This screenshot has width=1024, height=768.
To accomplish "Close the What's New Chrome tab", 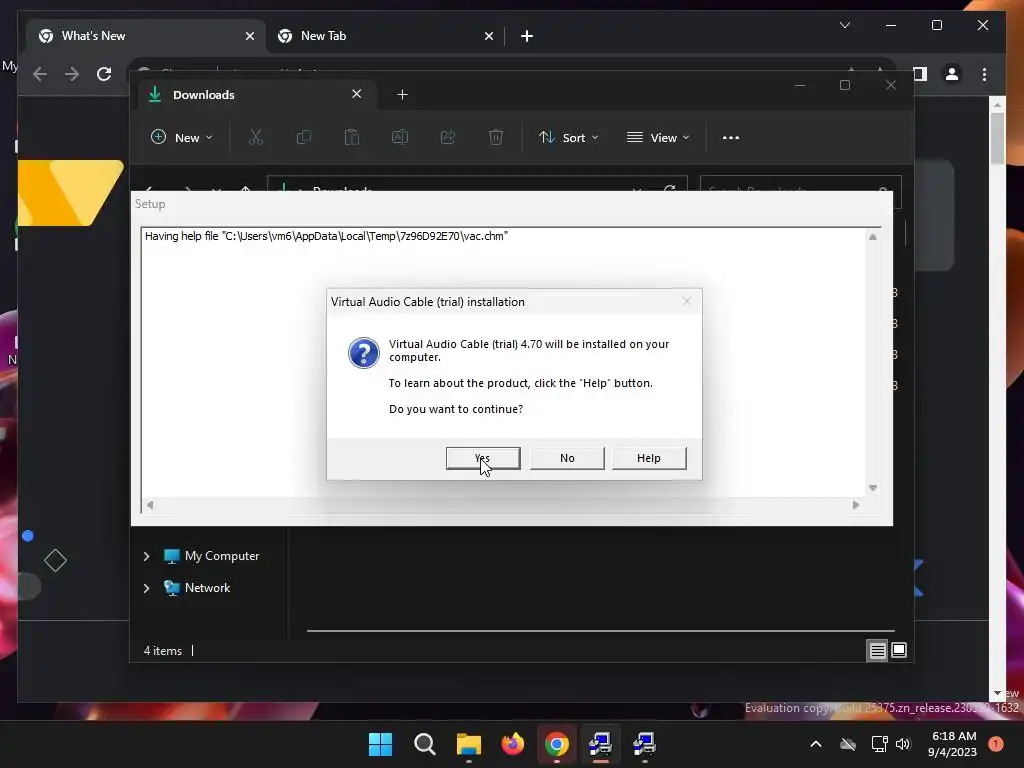I will [x=249, y=36].
